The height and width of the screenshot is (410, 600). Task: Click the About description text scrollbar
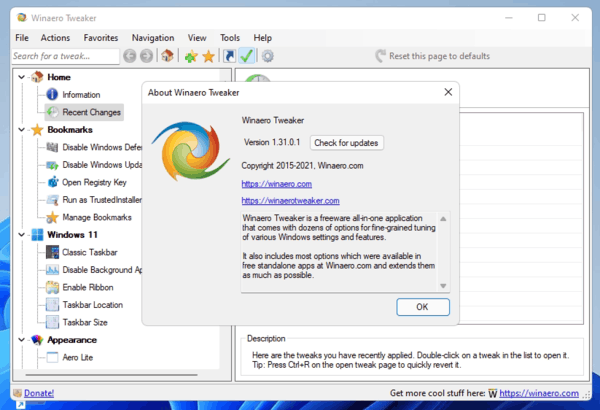tap(443, 250)
